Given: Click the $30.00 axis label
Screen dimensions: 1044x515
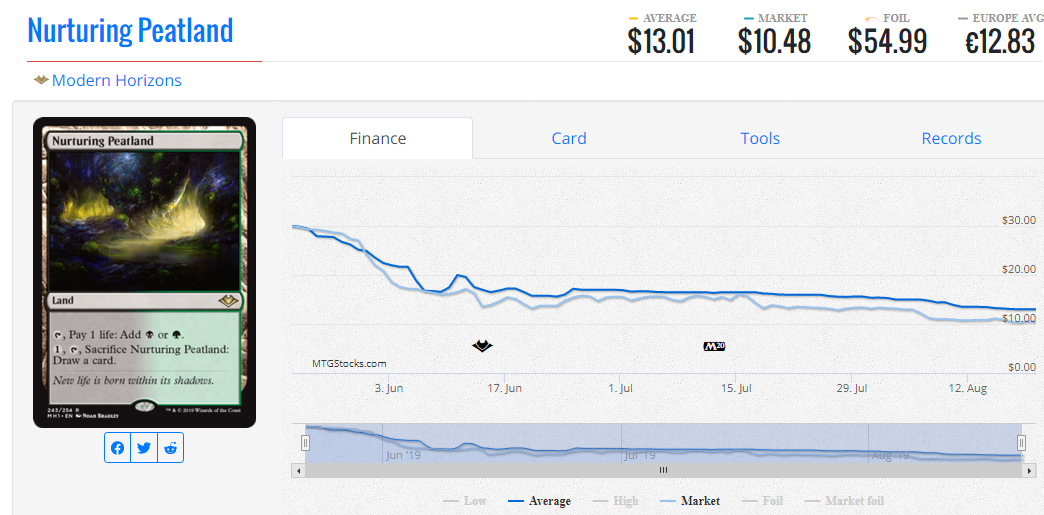Looking at the screenshot, I should coord(1019,220).
